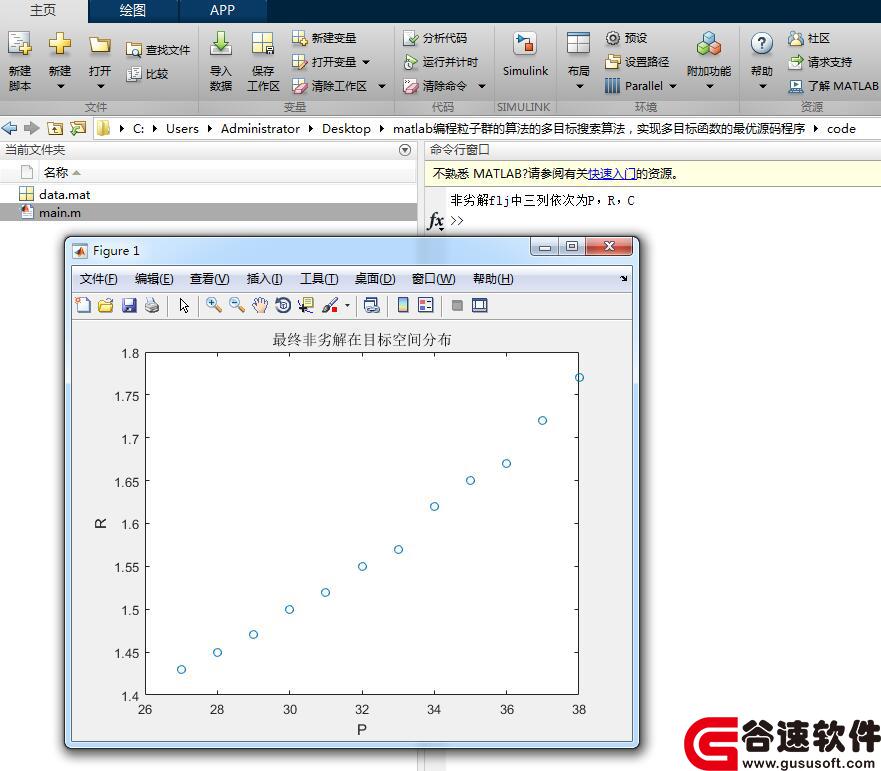This screenshot has width=881, height=771.
Task: Click the Add-Ons (附加功能) icon
Action: click(709, 44)
